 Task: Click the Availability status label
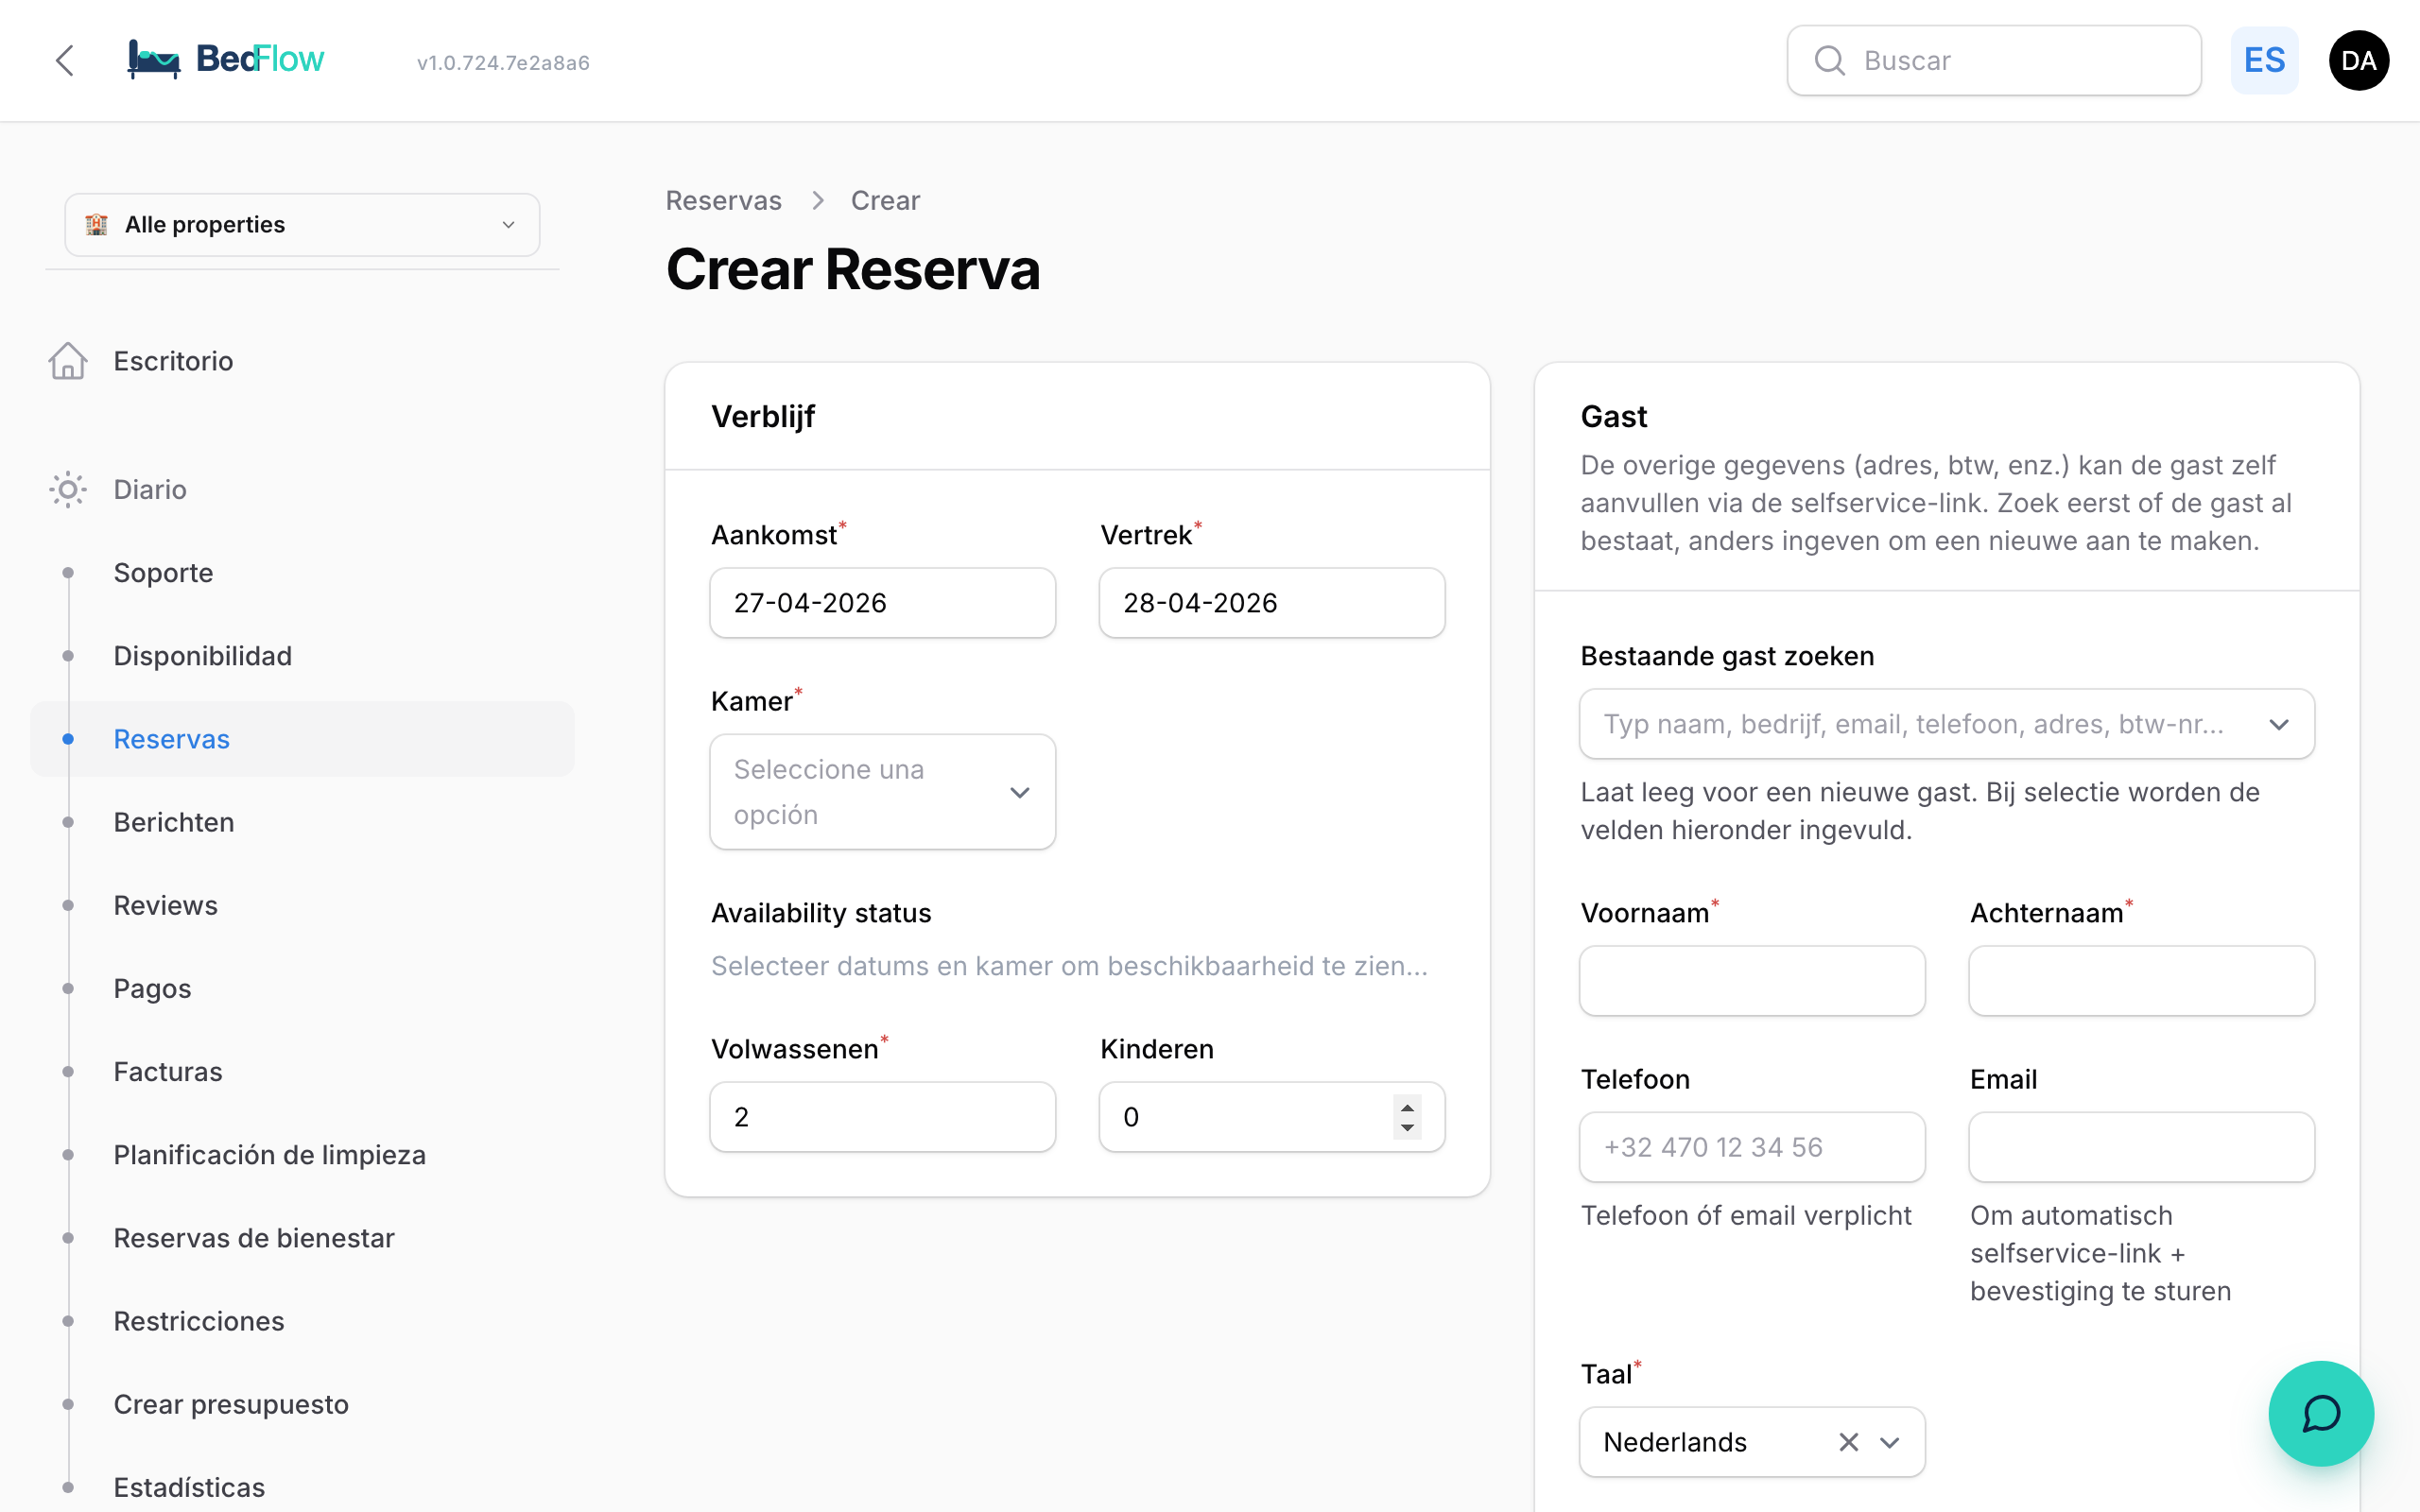click(820, 913)
